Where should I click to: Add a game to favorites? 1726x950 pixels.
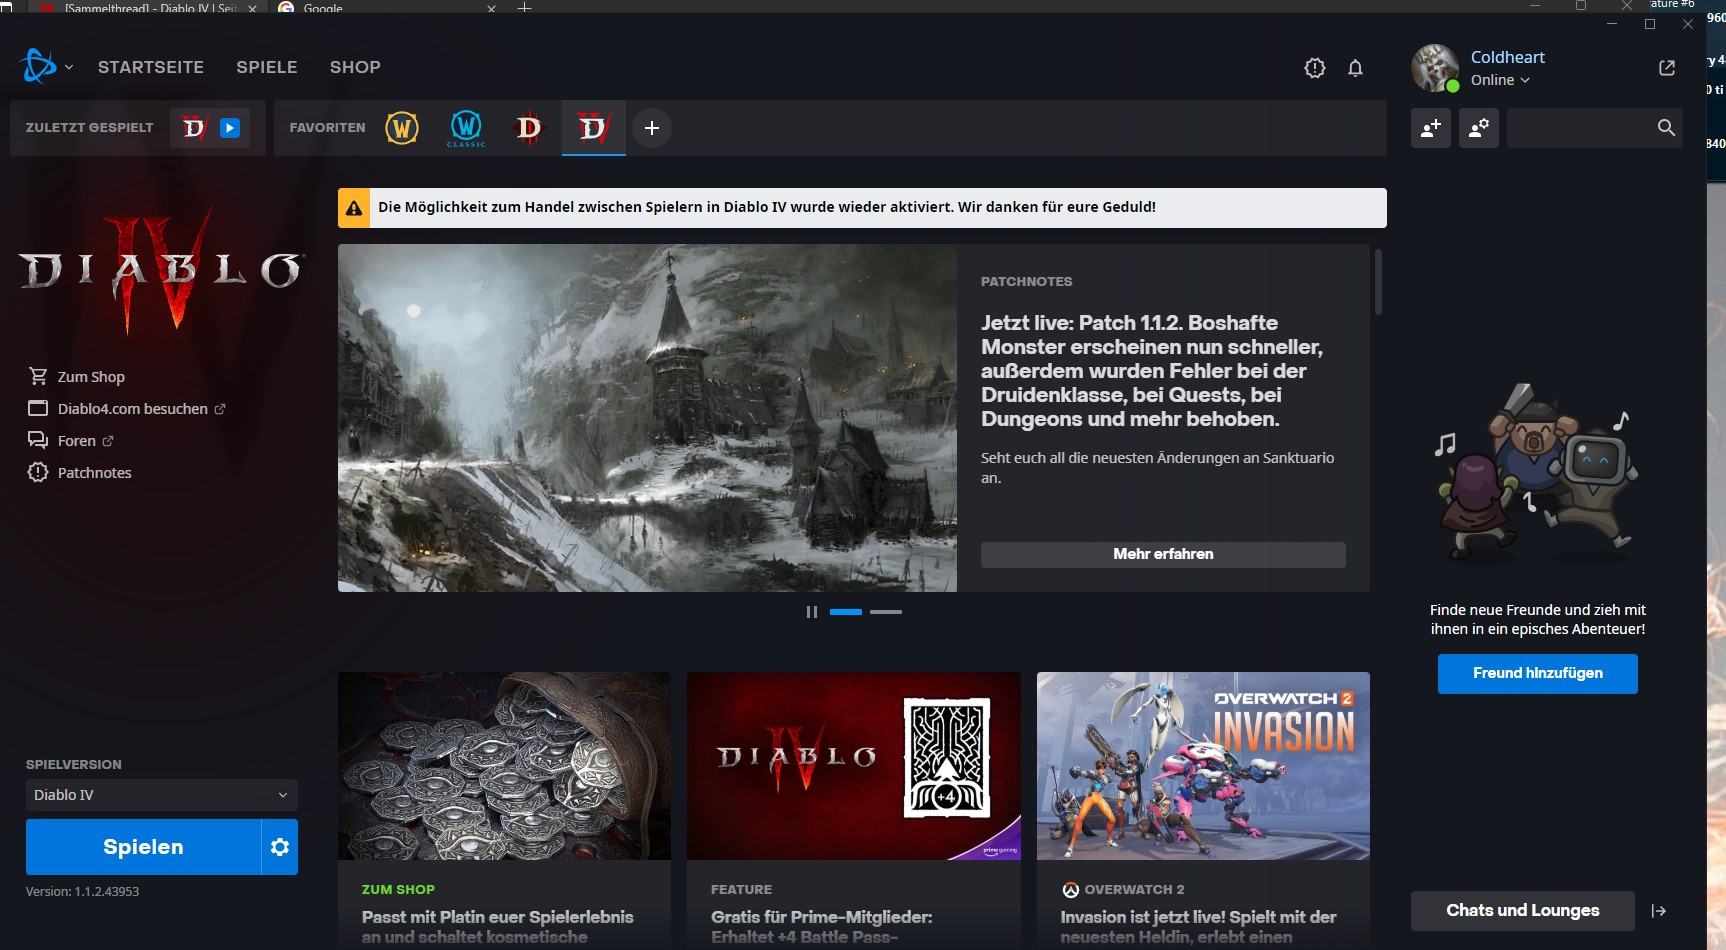click(x=652, y=128)
